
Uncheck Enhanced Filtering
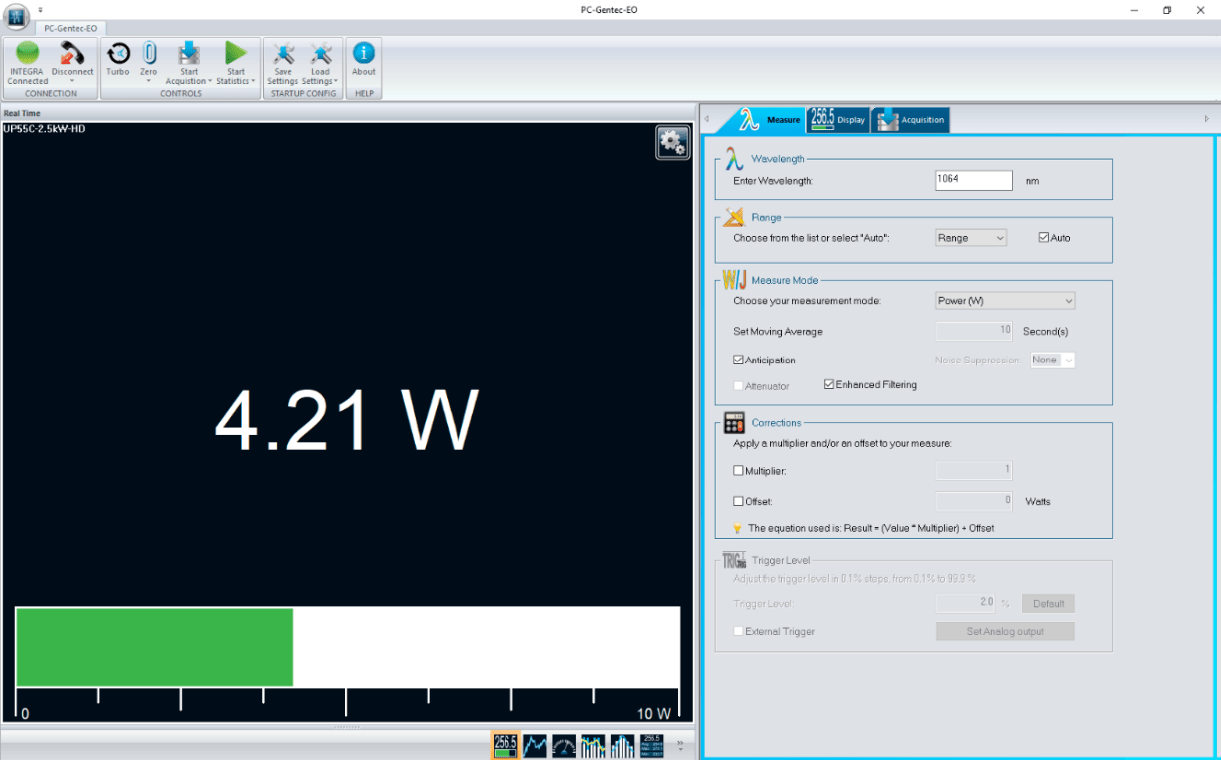pyautogui.click(x=828, y=383)
